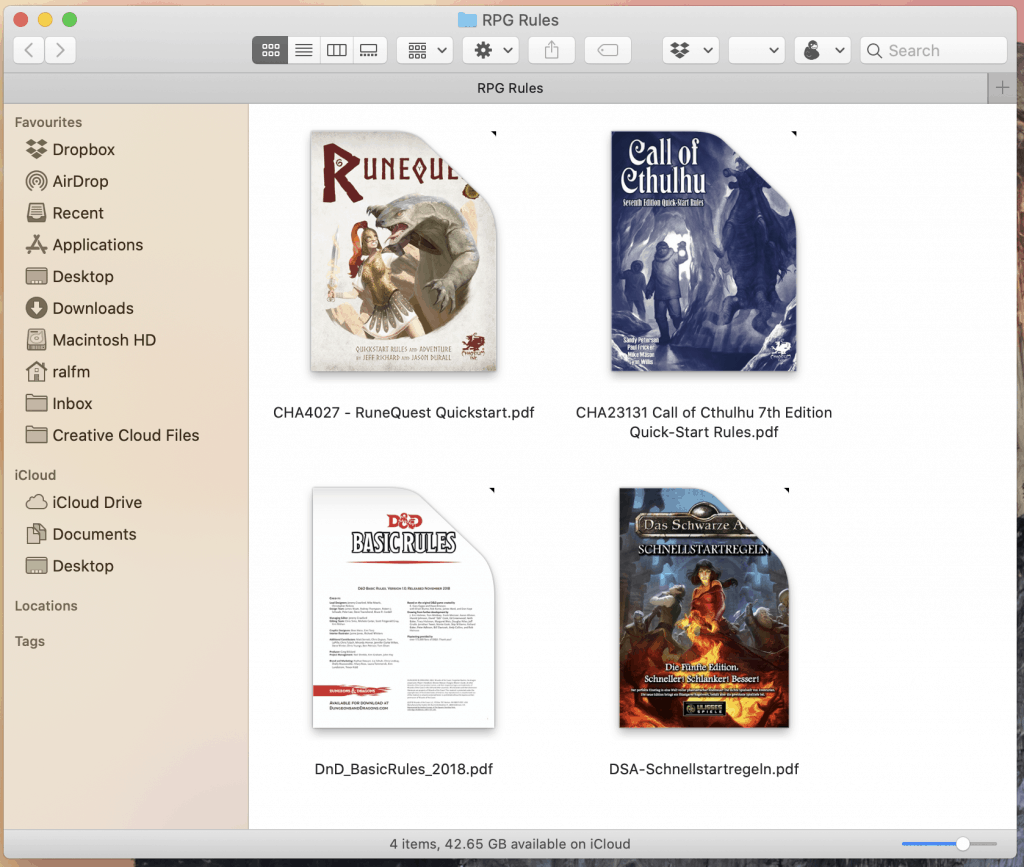Click the file name CHA4027 - RuneQuest Quickstart.pdf
The width and height of the screenshot is (1024, 867).
[x=404, y=413]
